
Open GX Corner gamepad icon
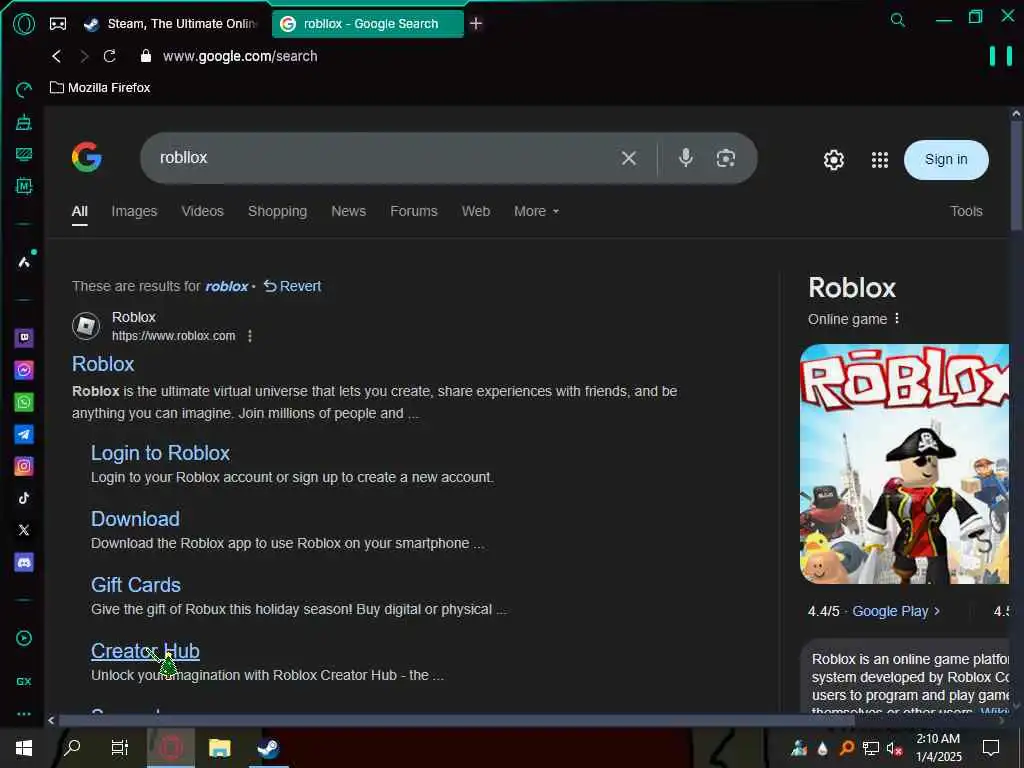pos(57,24)
